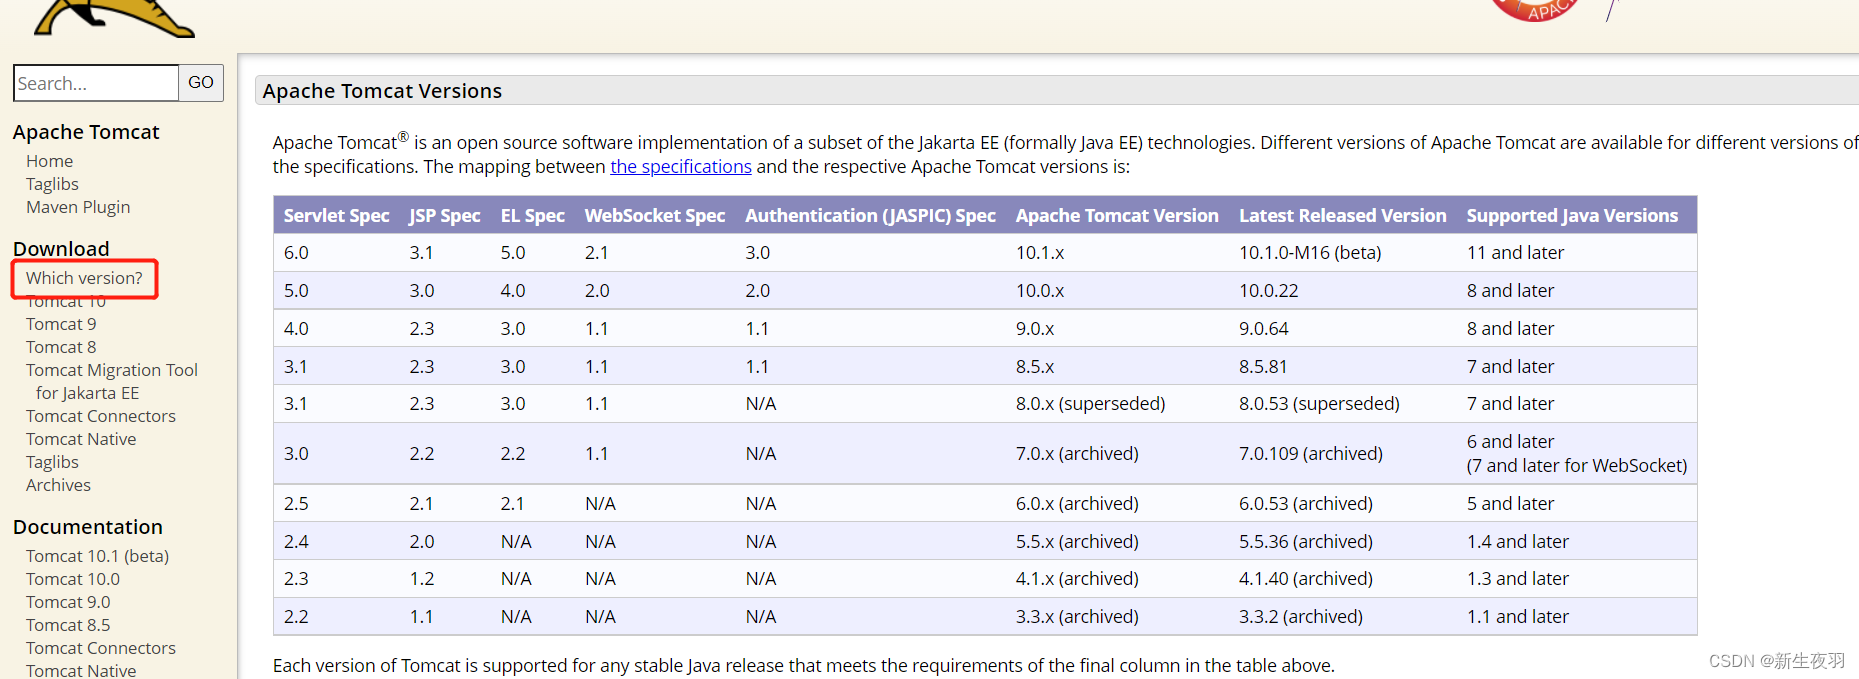1859x679 pixels.
Task: Select the '(7 and later for WebSocket)' note
Action: coord(1577,466)
